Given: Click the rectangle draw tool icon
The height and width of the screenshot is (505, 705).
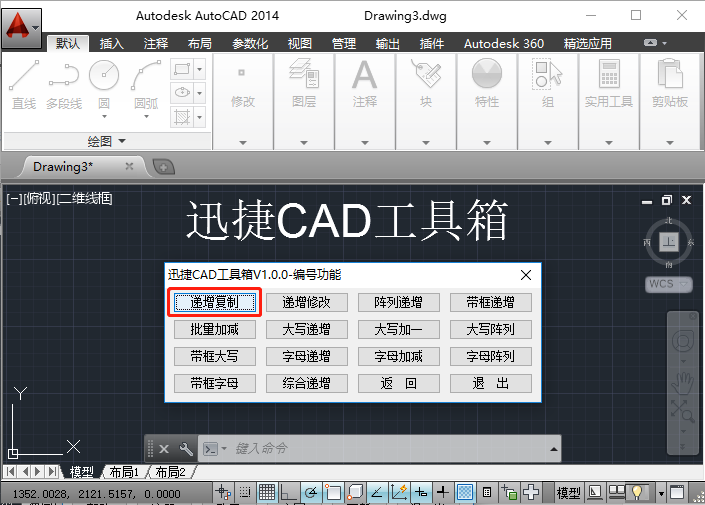Looking at the screenshot, I should pyautogui.click(x=182, y=69).
